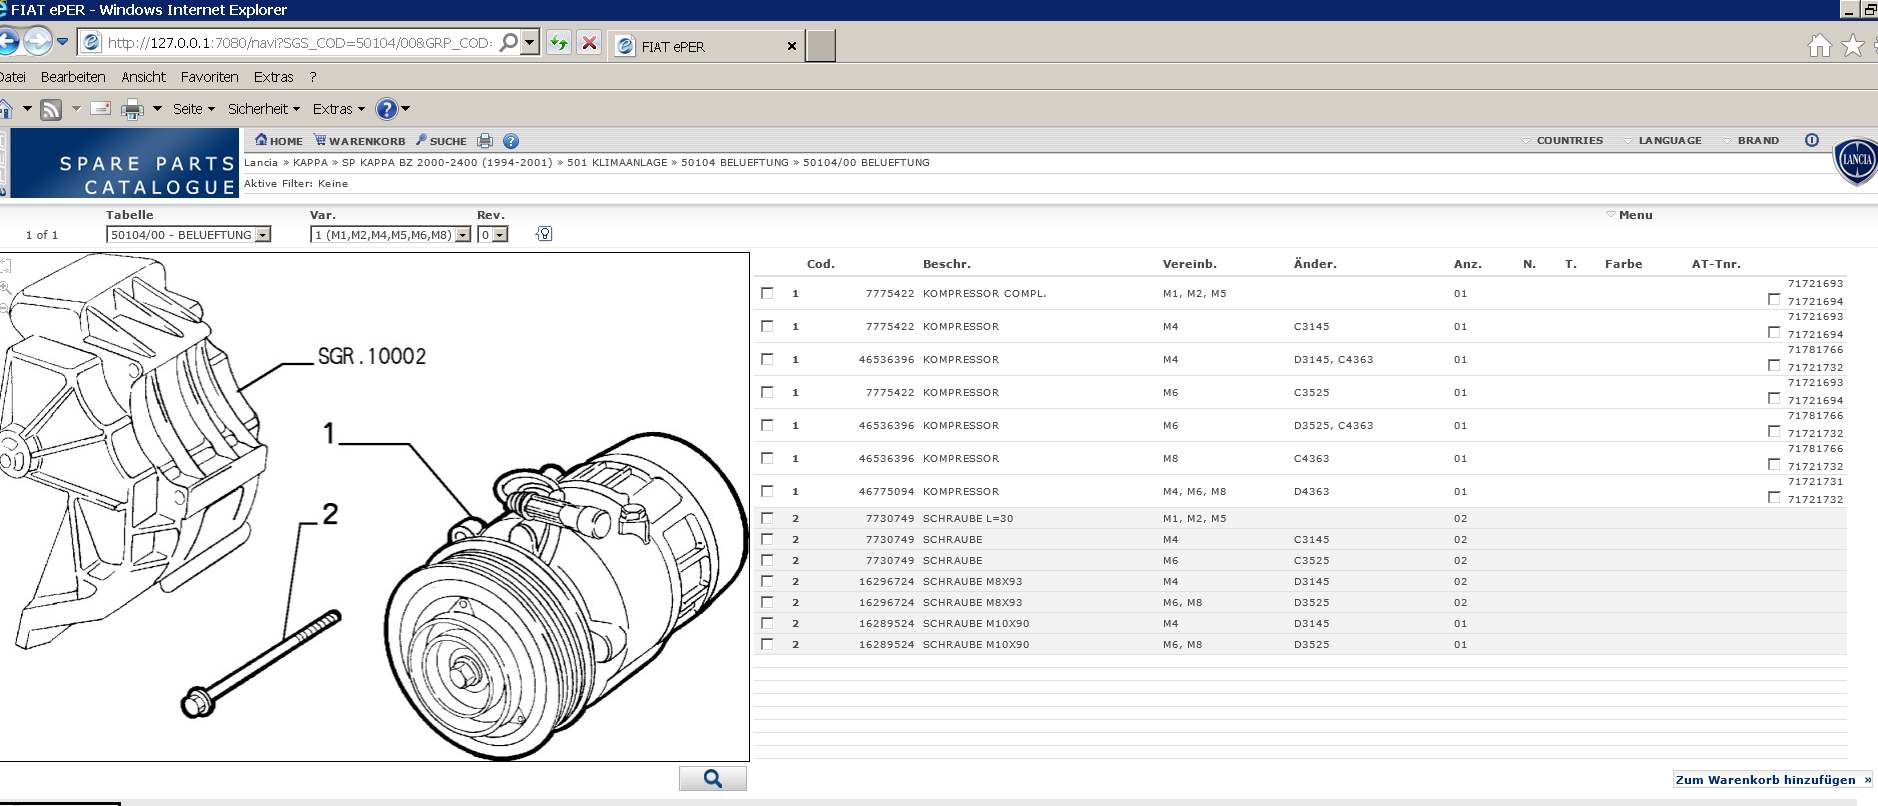The width and height of the screenshot is (1878, 806).
Task: Click the RSS feeds icon
Action: tap(51, 109)
